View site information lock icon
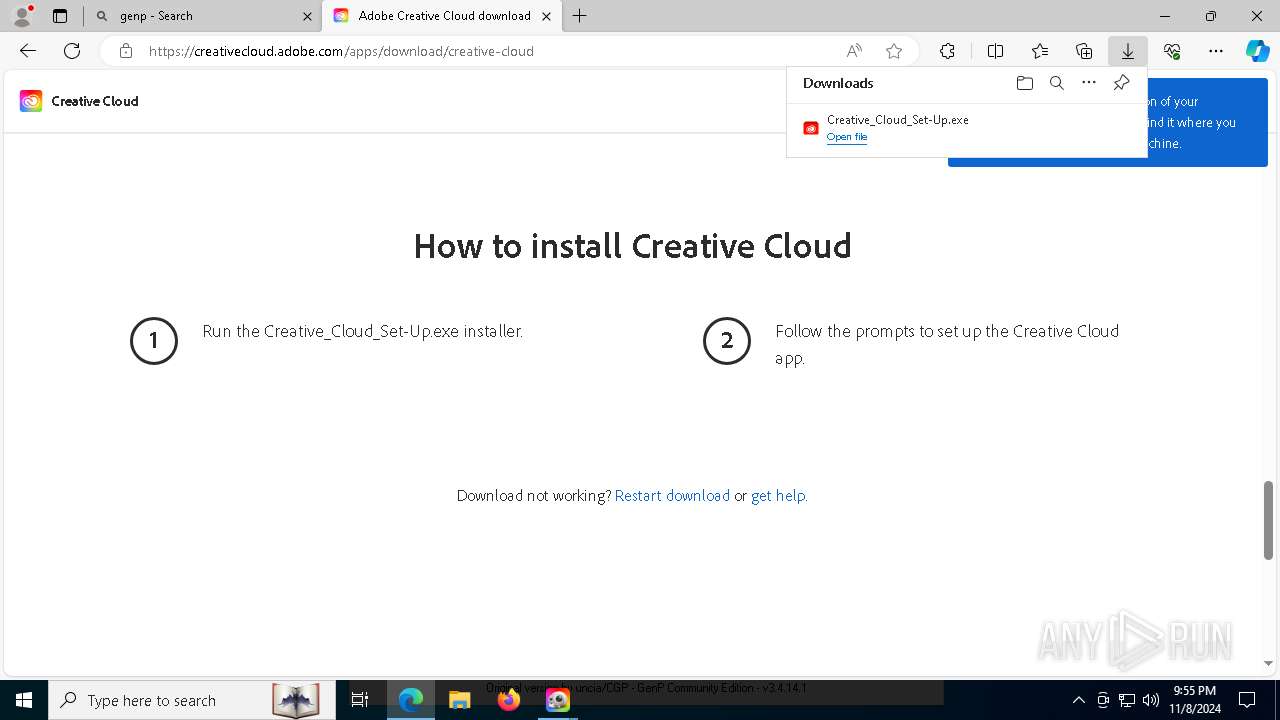This screenshot has width=1280, height=720. point(125,51)
